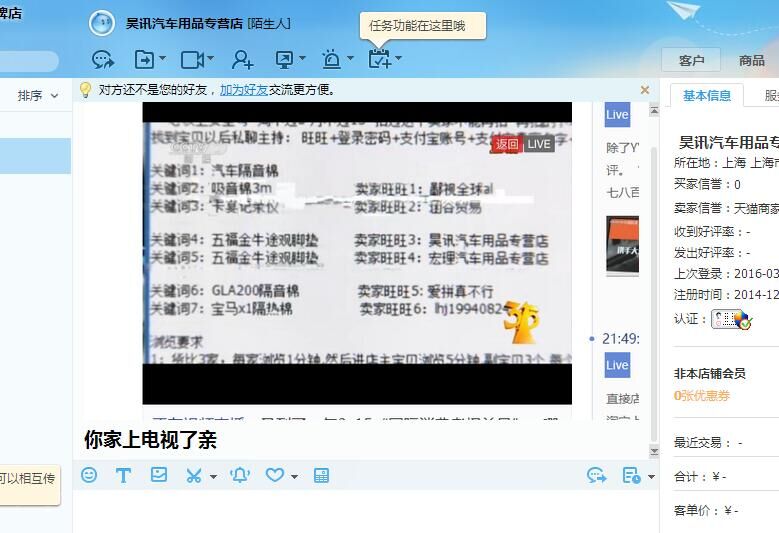Viewport: 779px width, 533px height.
Task: Click chat scrollbar bottom arrow
Action: 654,451
